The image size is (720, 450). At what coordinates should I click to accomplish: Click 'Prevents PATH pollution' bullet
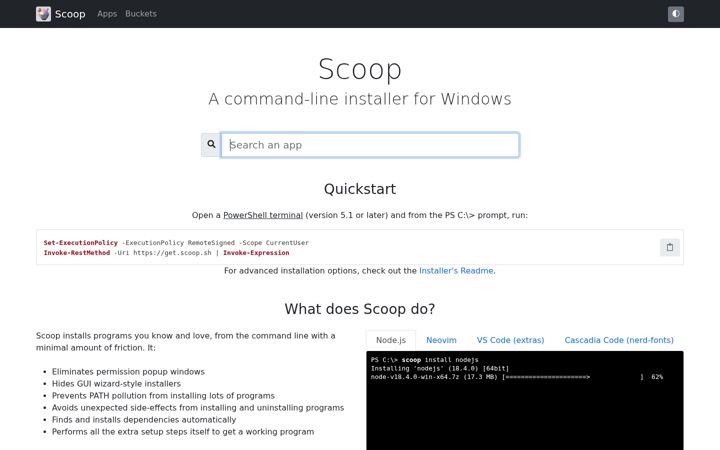[x=163, y=395]
